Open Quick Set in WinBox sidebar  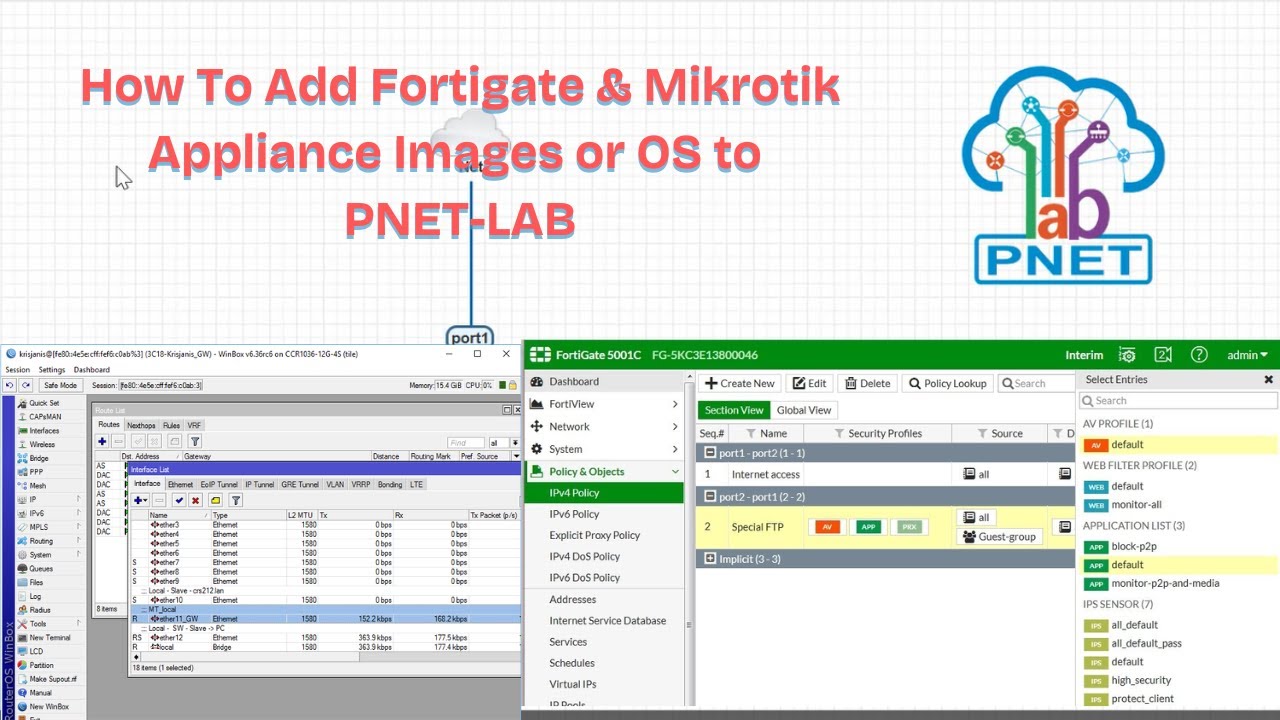tap(44, 403)
